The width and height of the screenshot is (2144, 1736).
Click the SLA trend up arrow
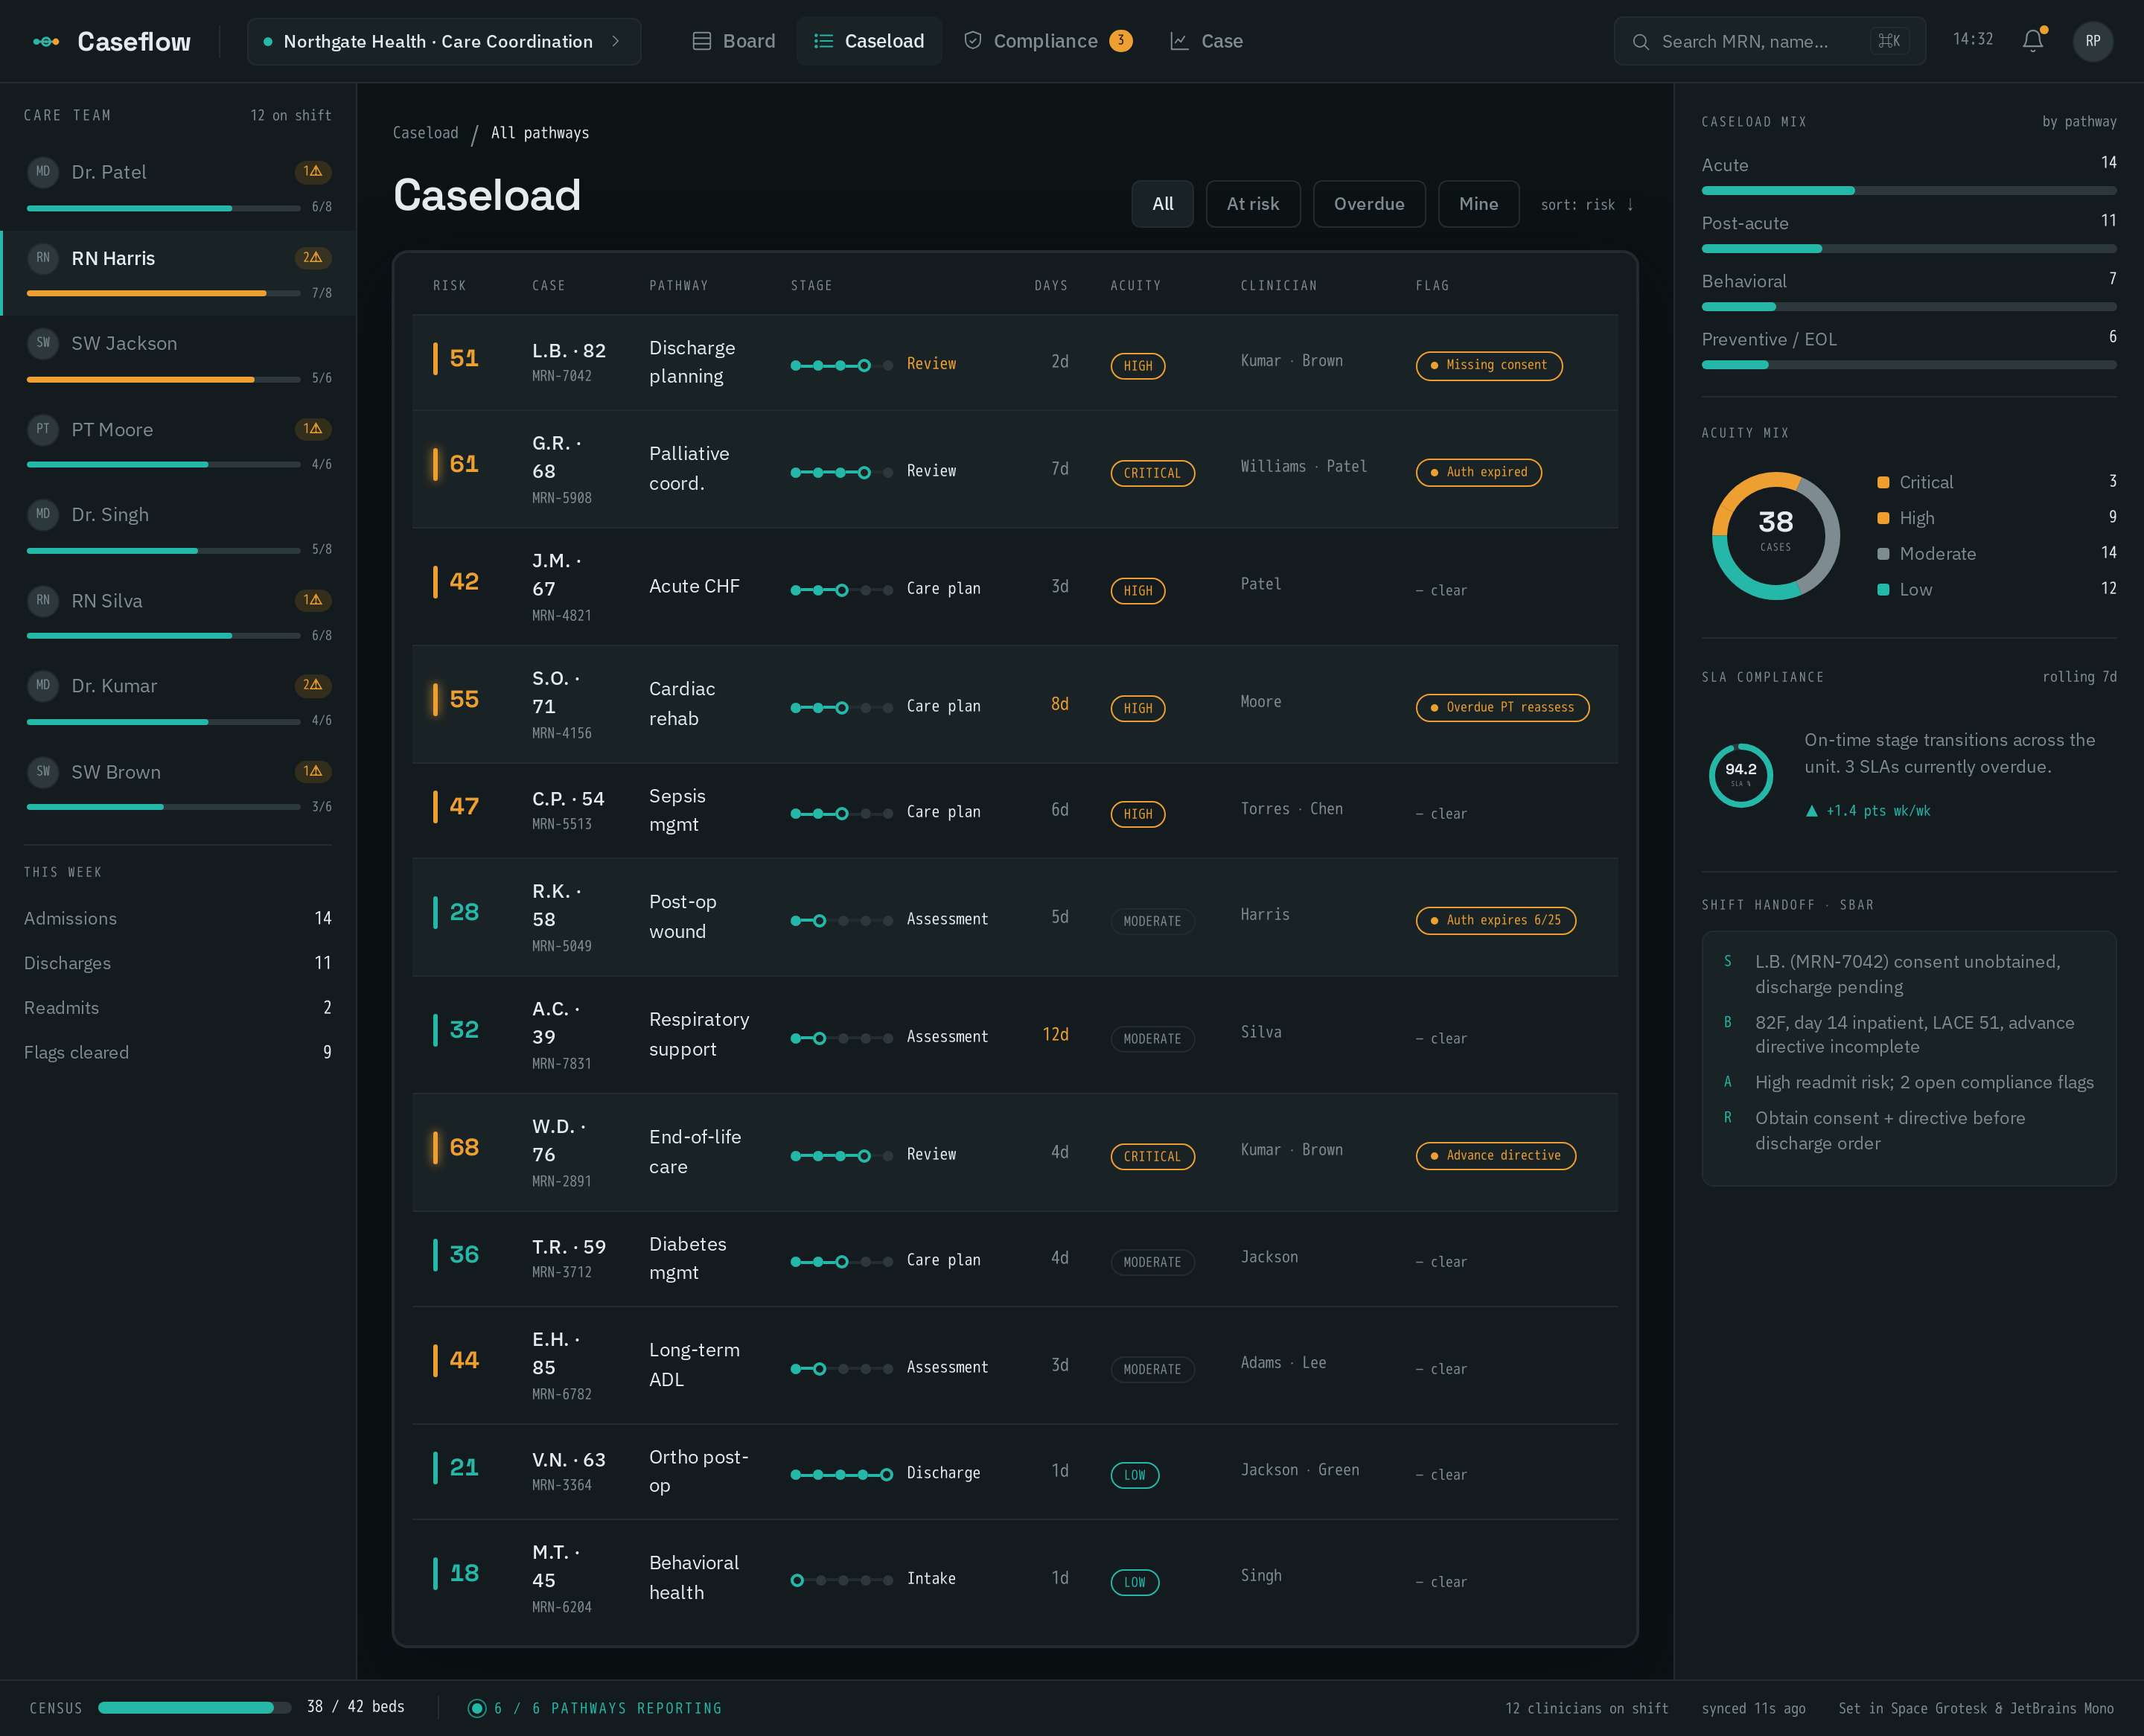pyautogui.click(x=1811, y=811)
